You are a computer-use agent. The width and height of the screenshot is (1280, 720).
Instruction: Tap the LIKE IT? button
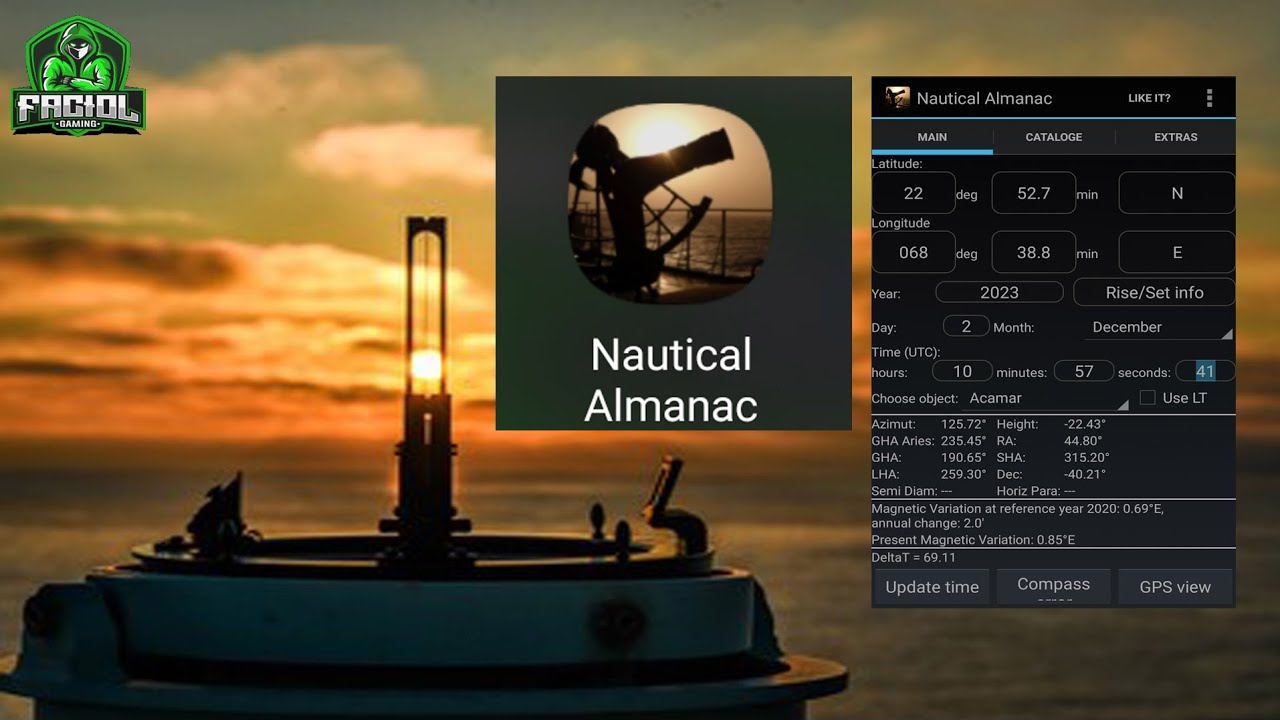pos(1149,98)
